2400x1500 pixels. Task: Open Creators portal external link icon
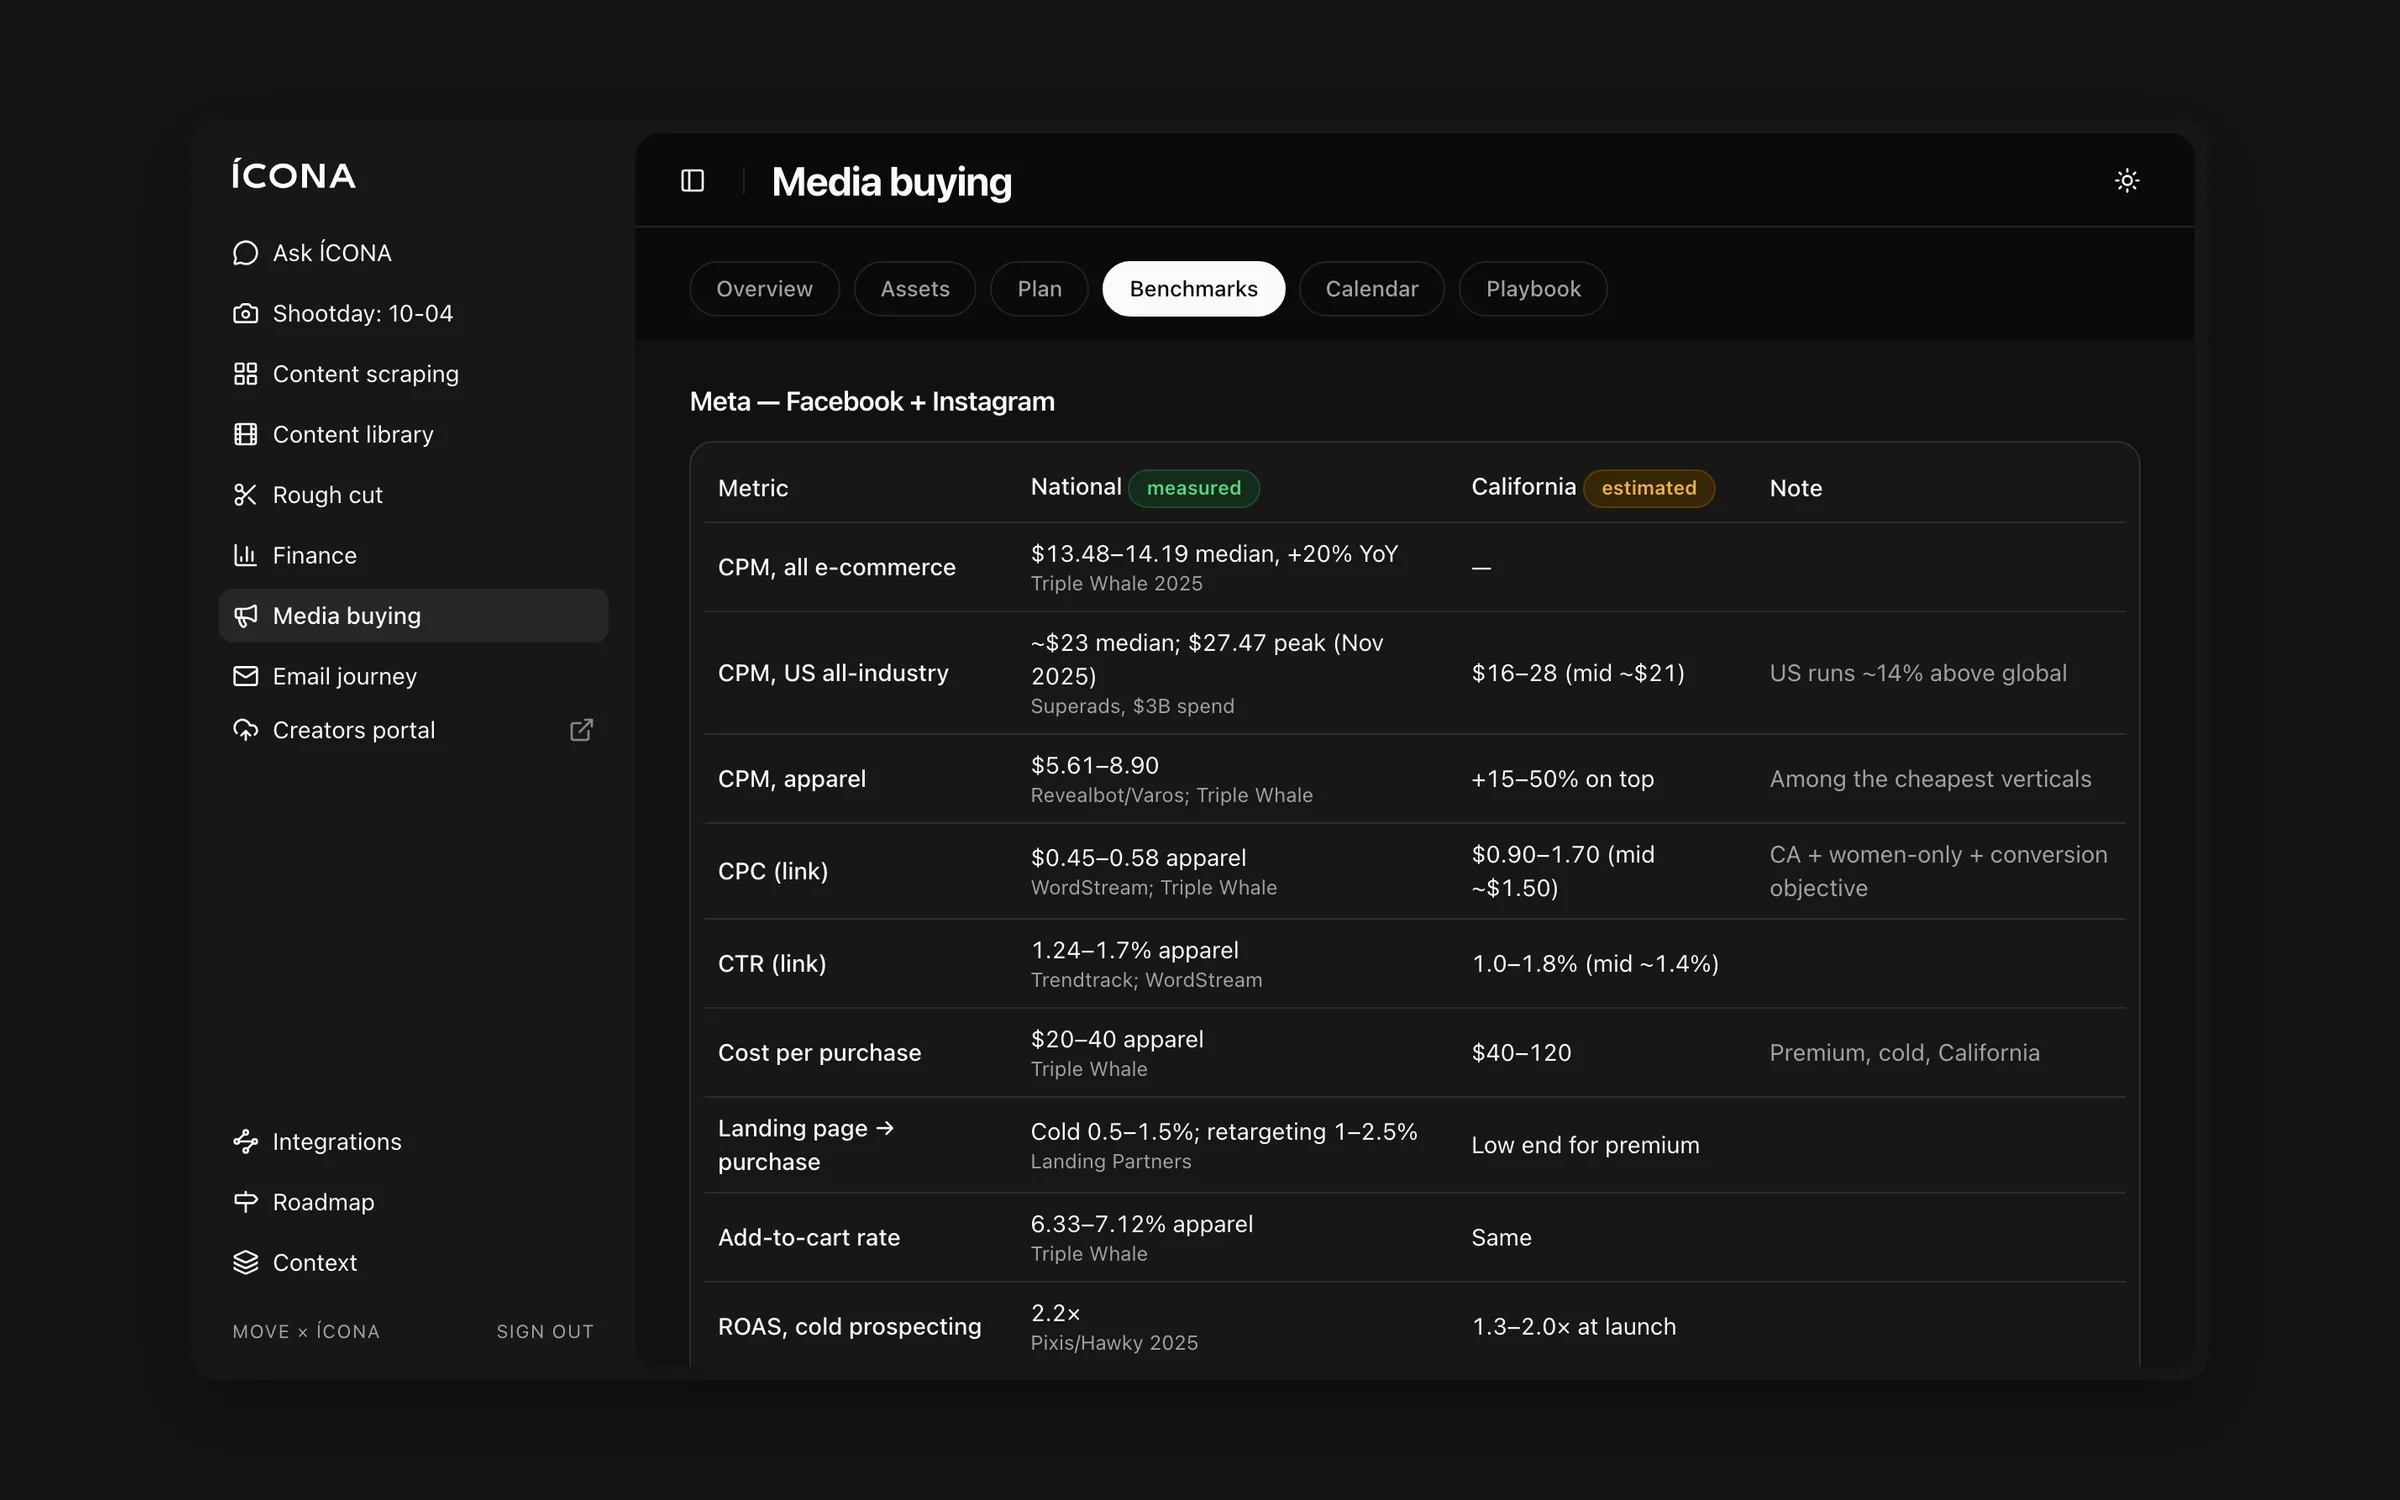(x=581, y=730)
